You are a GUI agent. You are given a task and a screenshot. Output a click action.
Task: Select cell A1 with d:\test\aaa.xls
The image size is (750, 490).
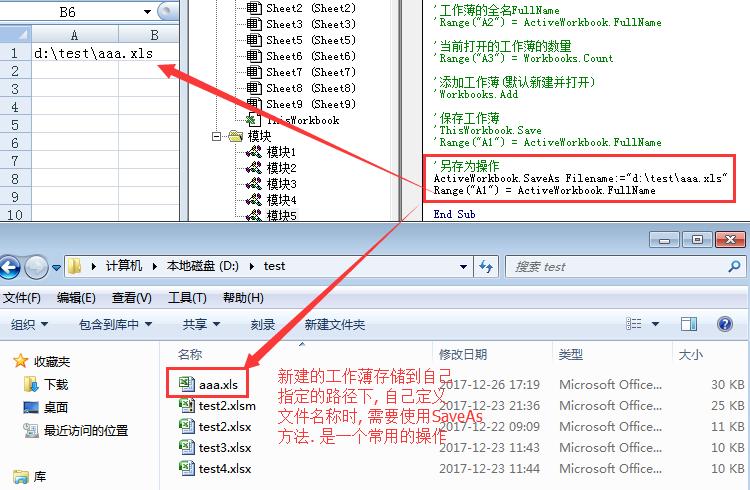point(75,53)
